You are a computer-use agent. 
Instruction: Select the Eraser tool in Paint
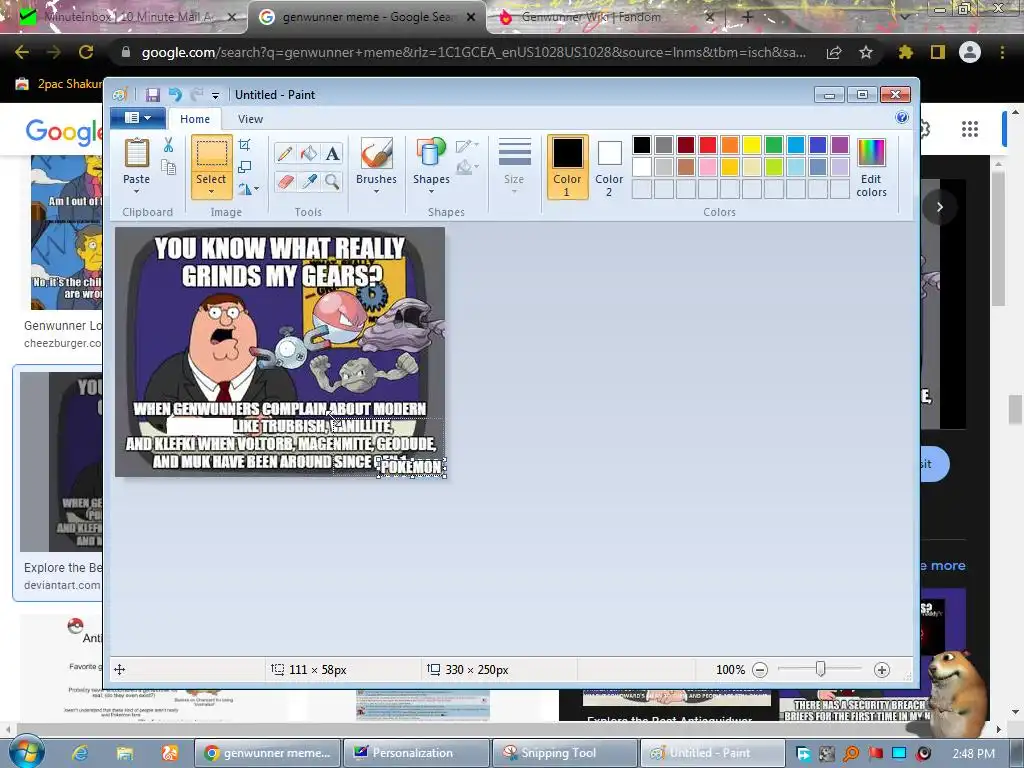pos(285,181)
